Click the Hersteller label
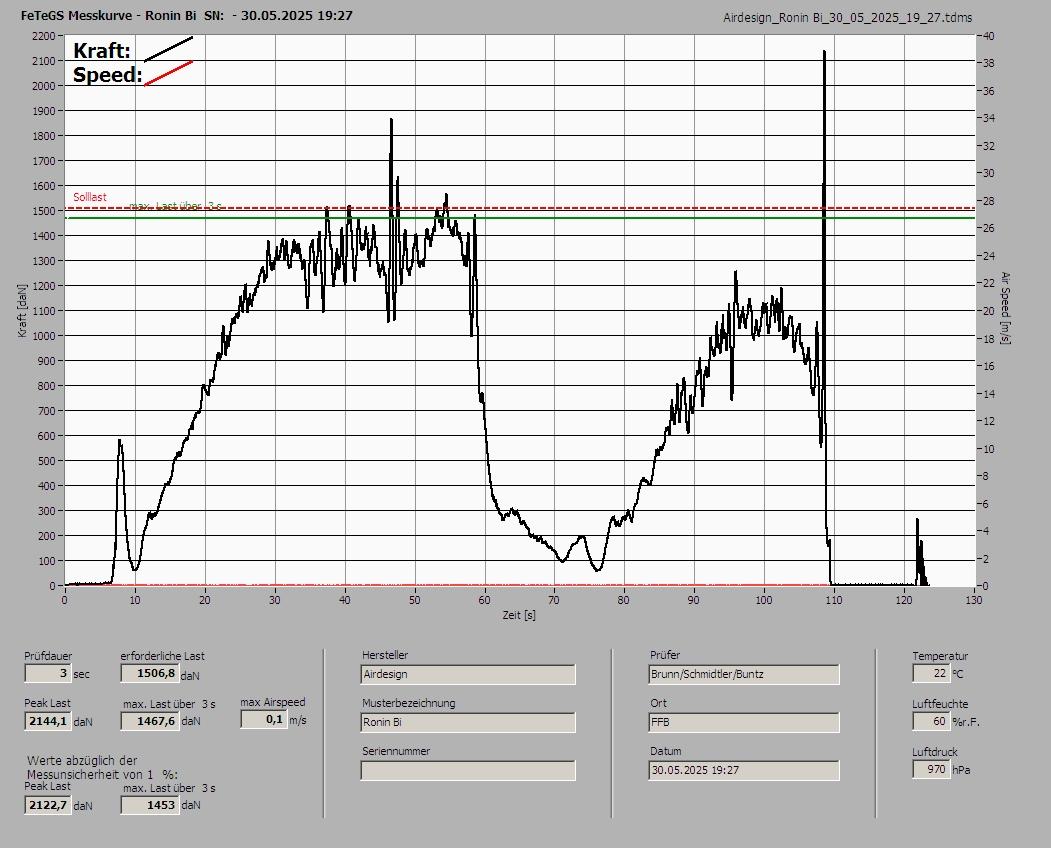The width and height of the screenshot is (1051, 848). tap(385, 655)
